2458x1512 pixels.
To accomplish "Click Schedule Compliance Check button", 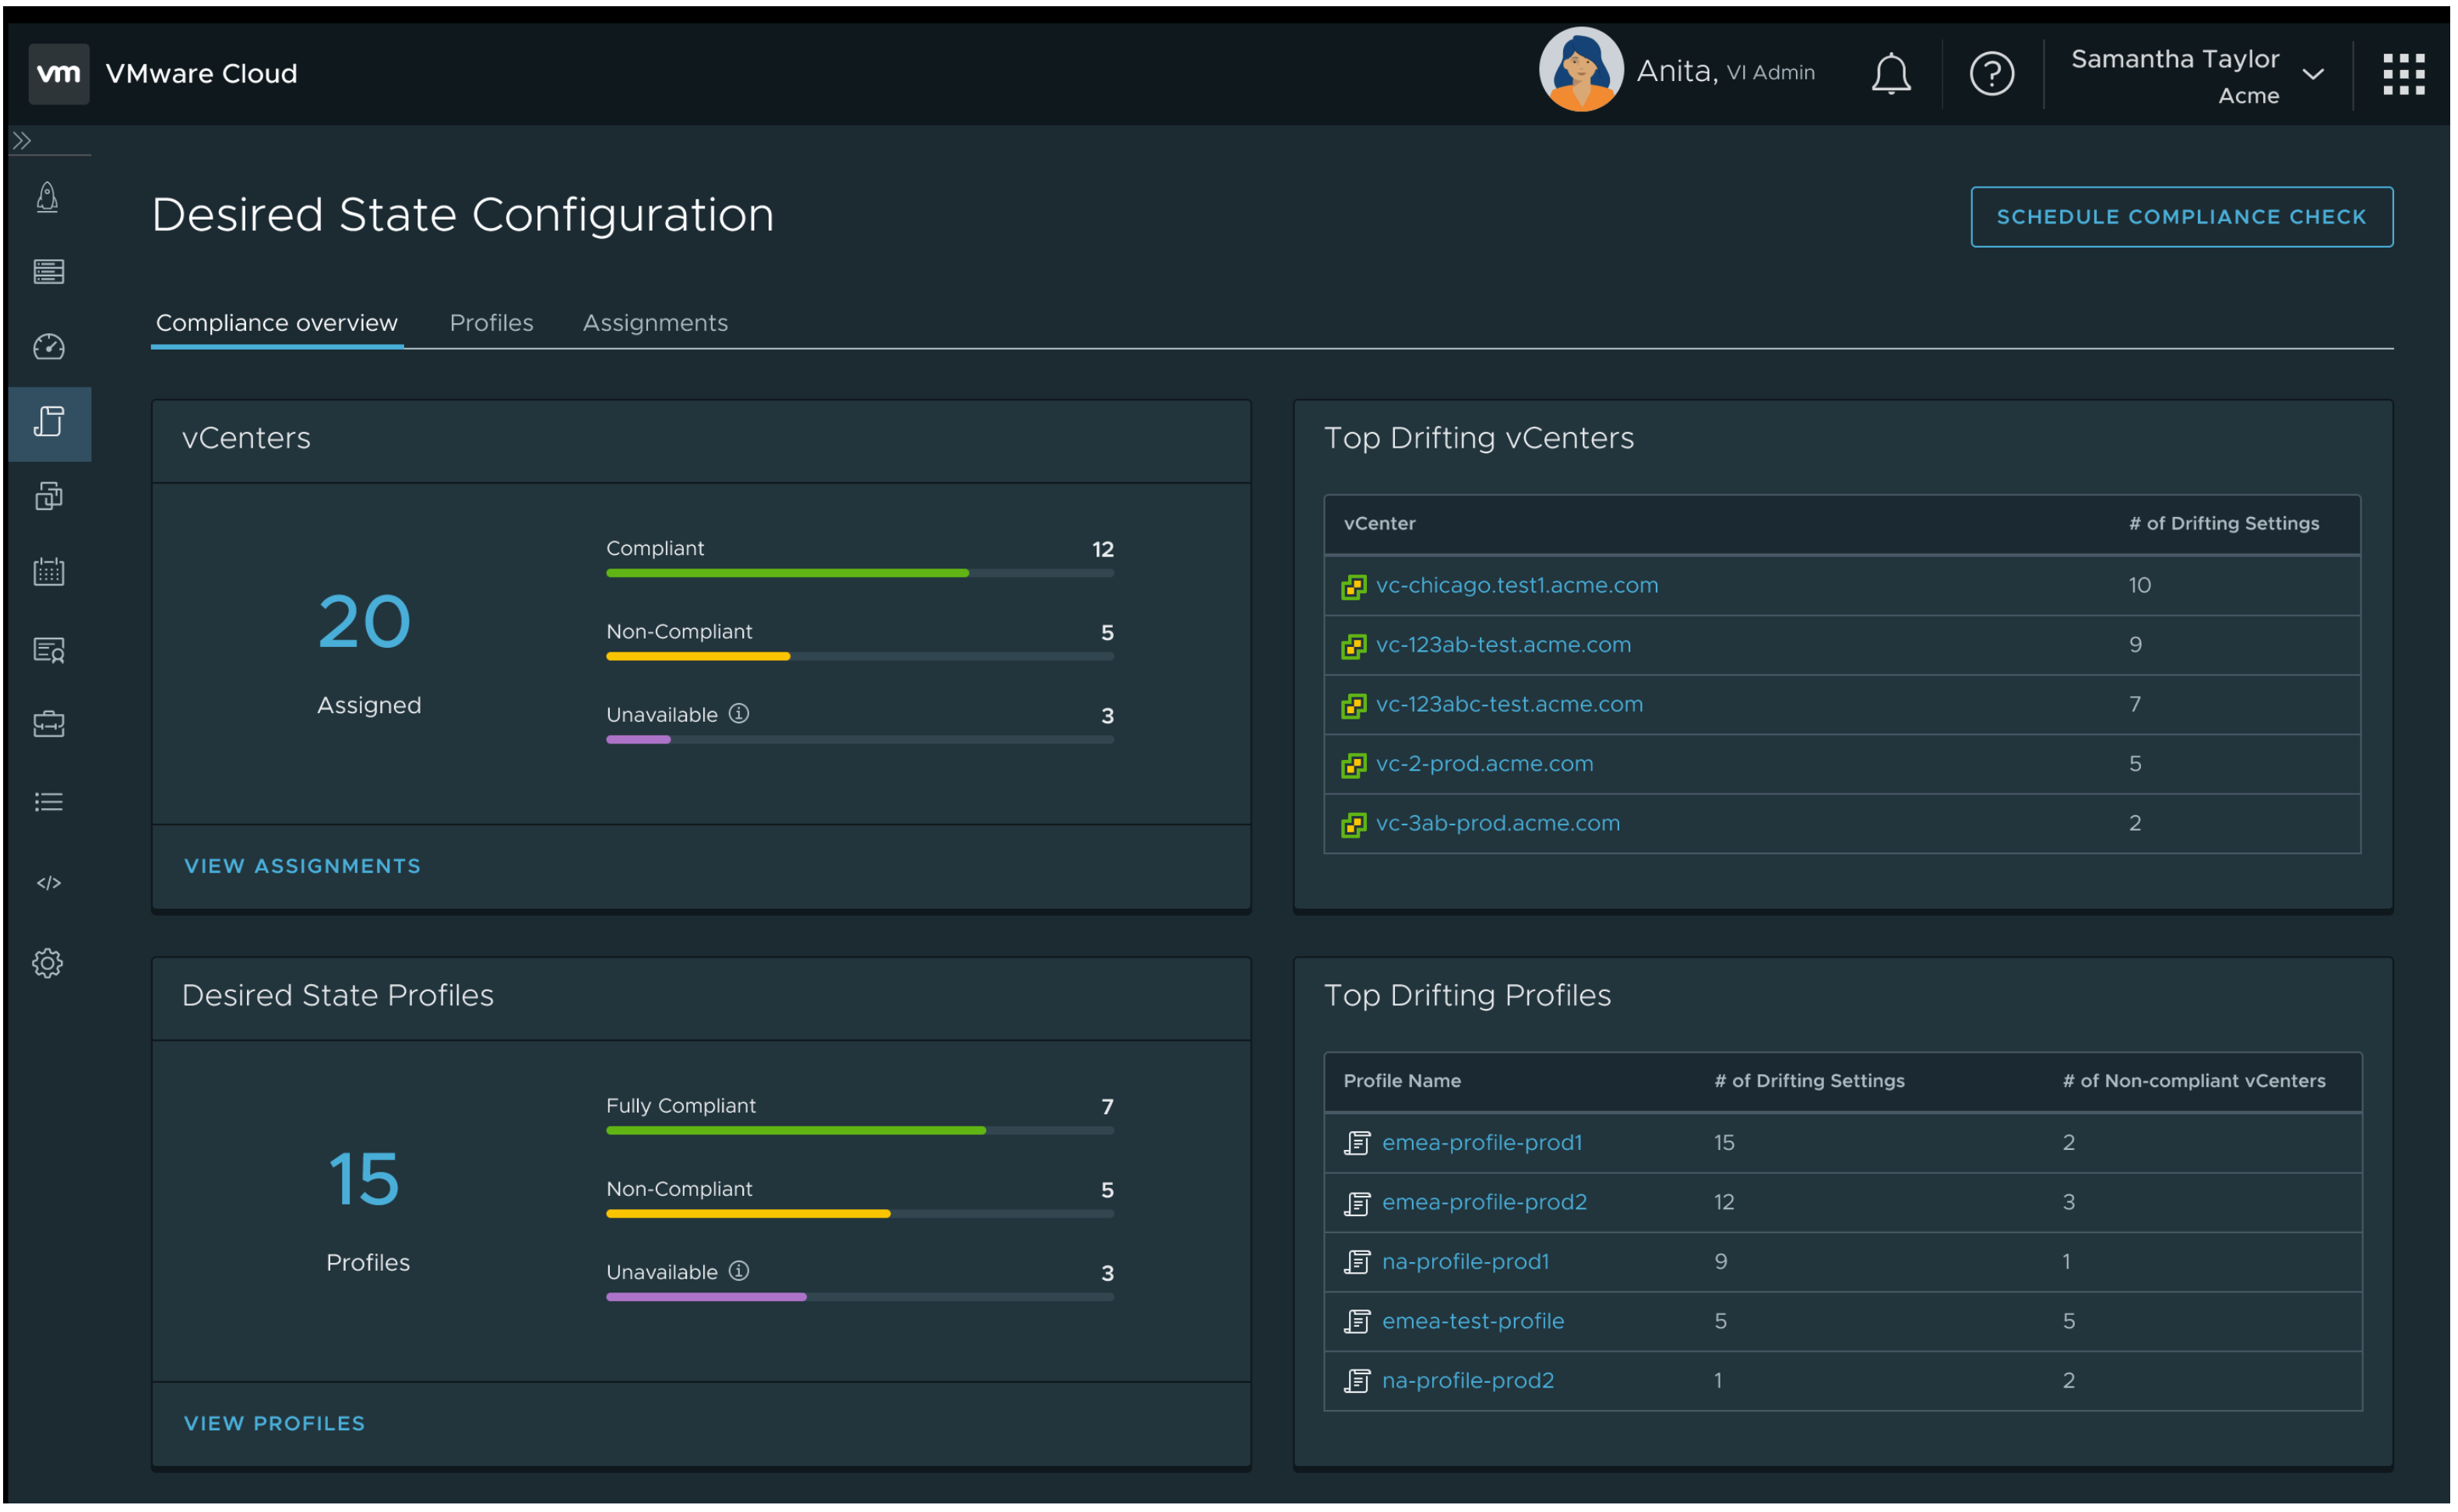I will click(x=2181, y=217).
